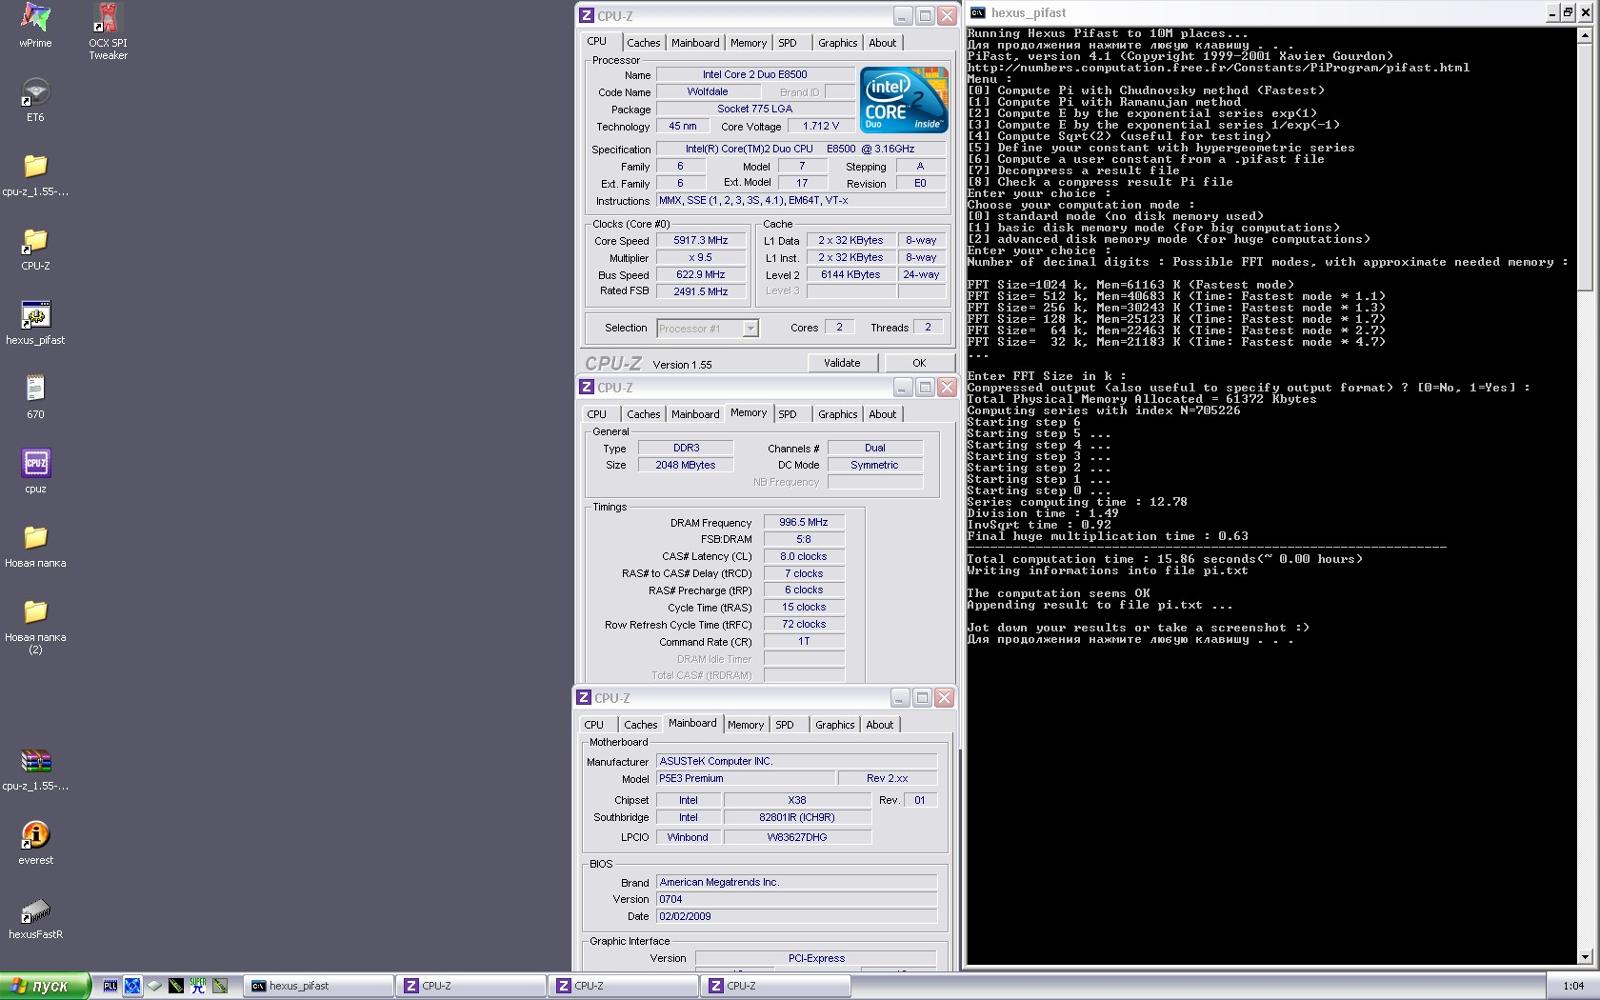1600x1000 pixels.
Task: Click the PLL quick launch icon
Action: coord(110,986)
